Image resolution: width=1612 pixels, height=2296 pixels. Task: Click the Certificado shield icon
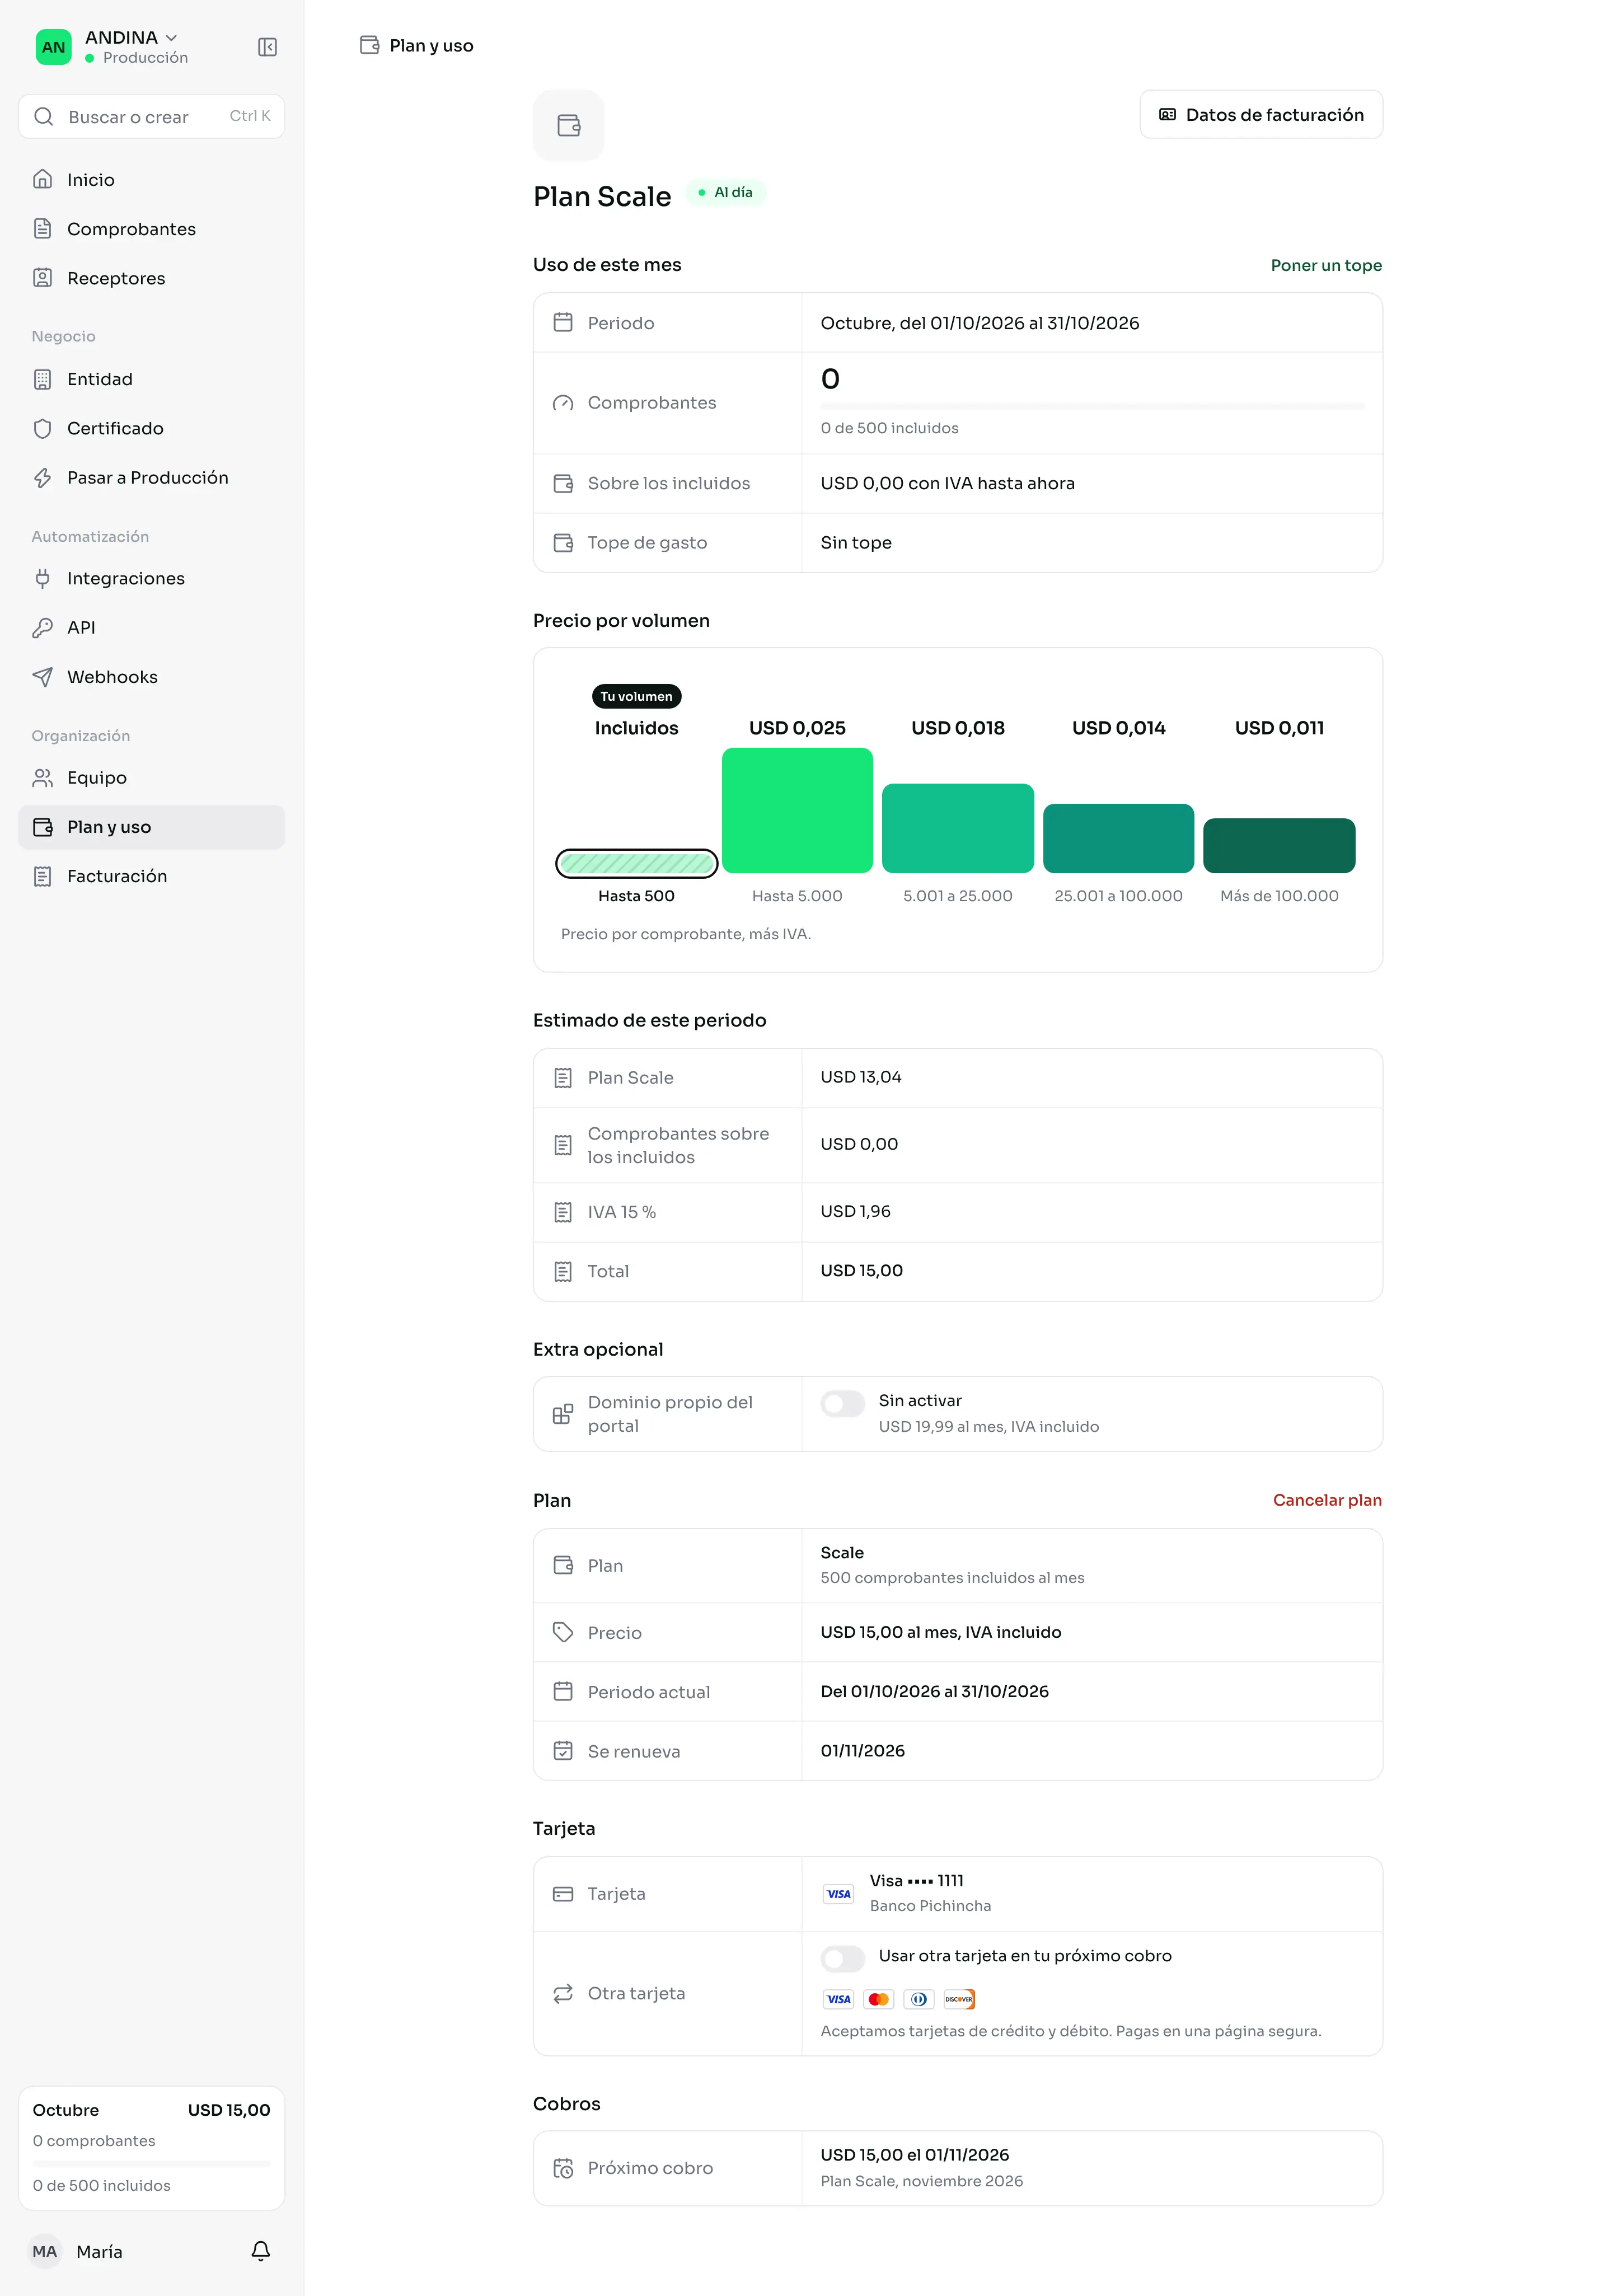coord(42,428)
